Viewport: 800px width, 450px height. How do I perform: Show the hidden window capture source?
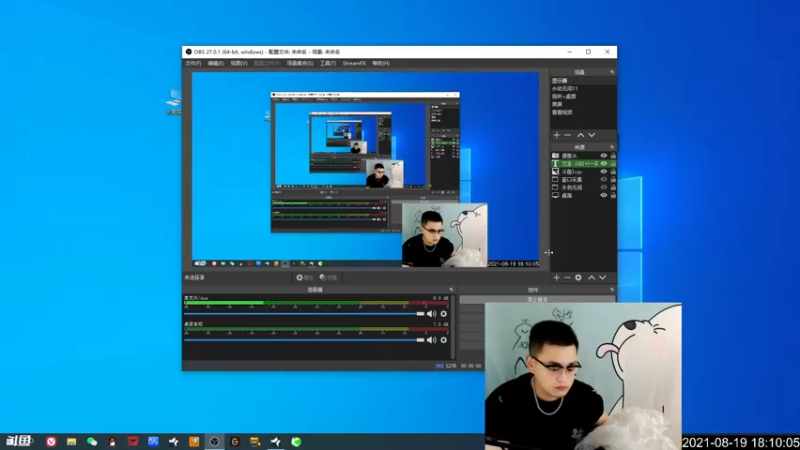[604, 180]
